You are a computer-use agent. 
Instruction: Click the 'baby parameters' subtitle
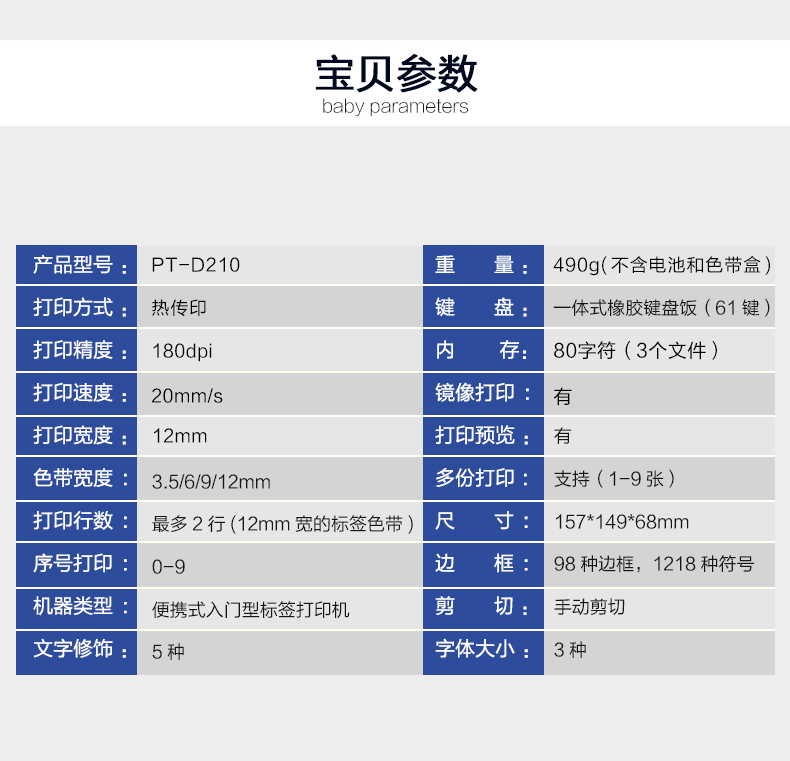[x=395, y=106]
